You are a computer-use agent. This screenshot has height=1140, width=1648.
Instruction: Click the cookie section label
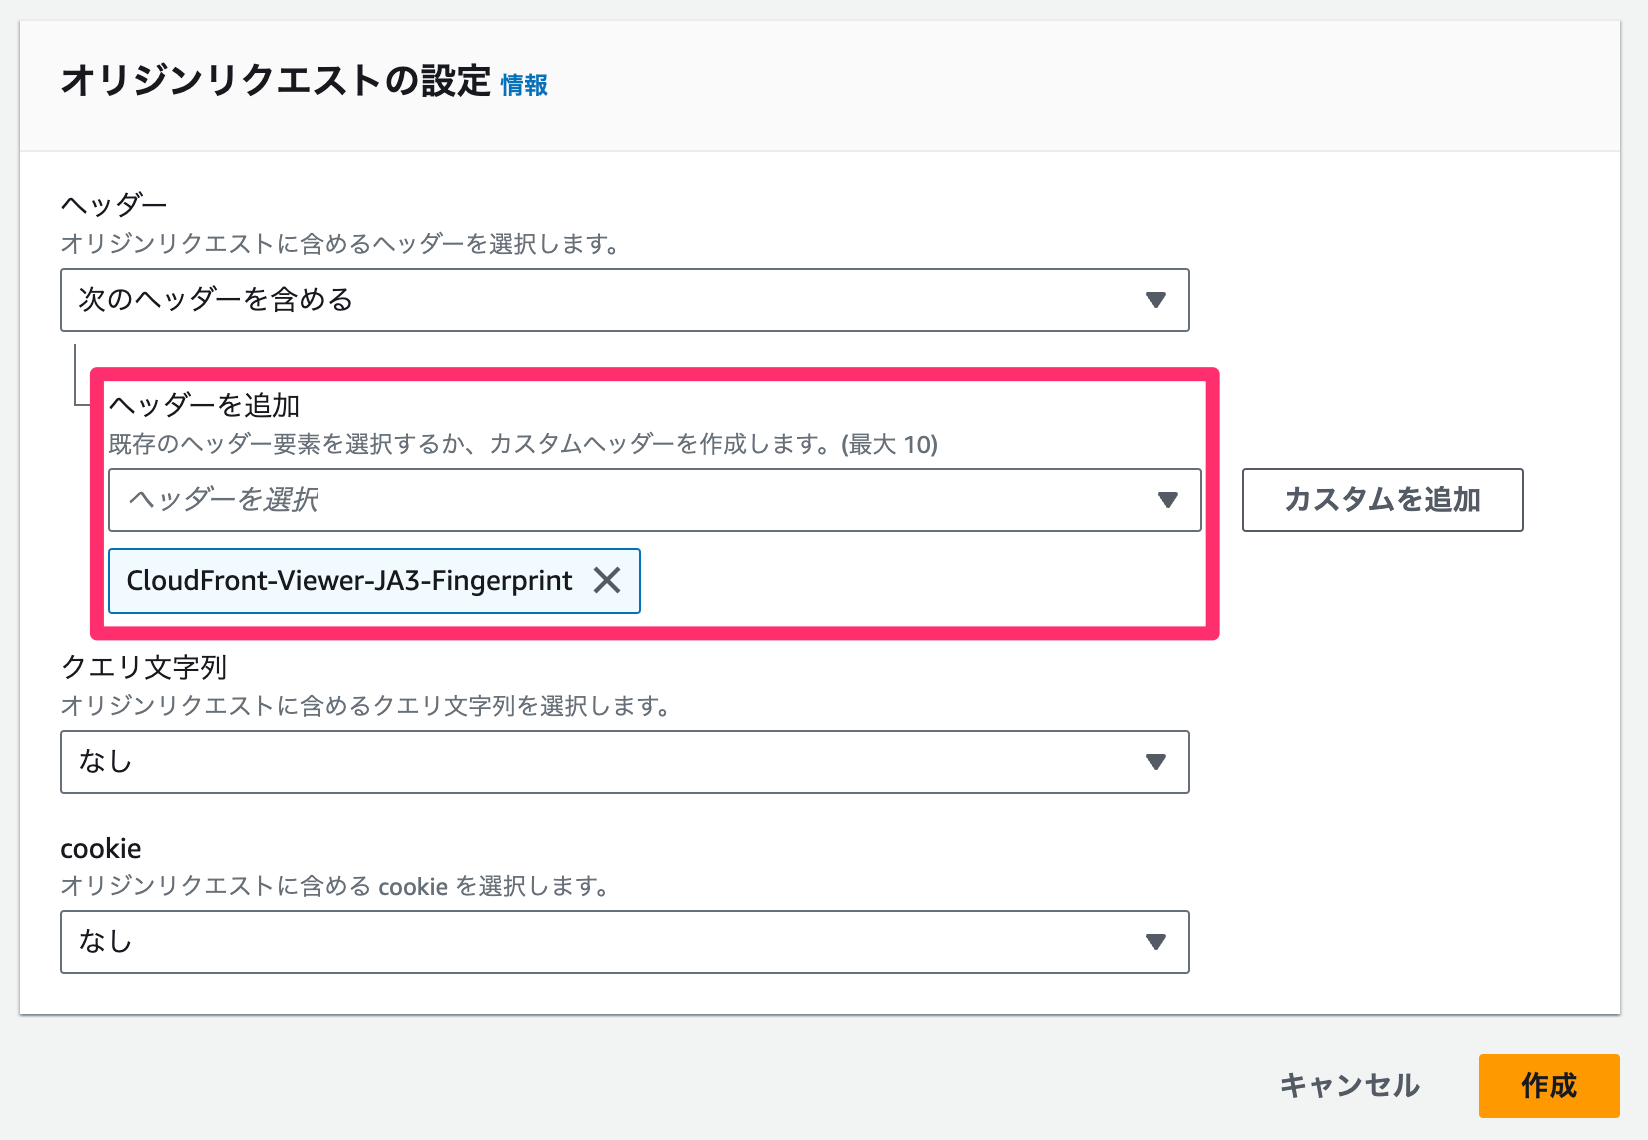[x=100, y=847]
